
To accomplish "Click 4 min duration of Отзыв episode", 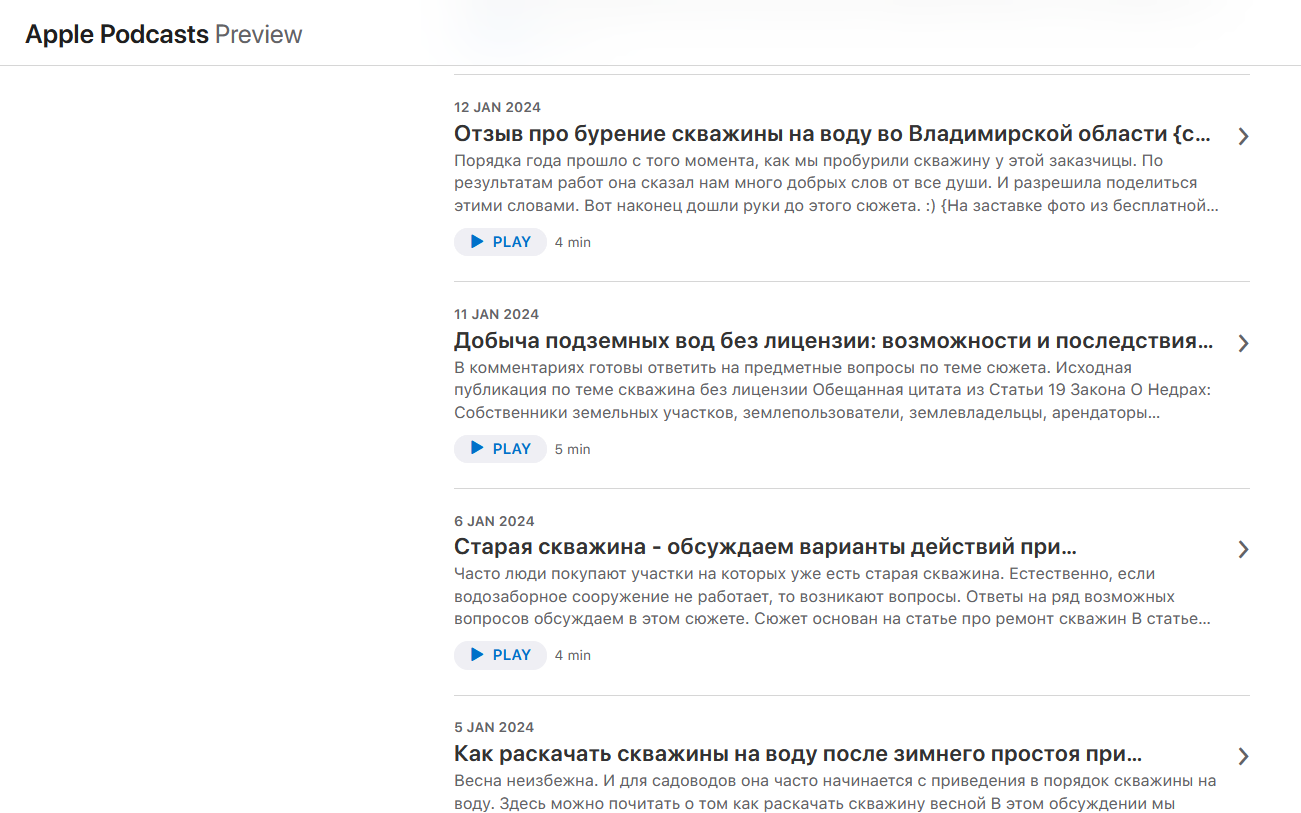I will tap(573, 243).
